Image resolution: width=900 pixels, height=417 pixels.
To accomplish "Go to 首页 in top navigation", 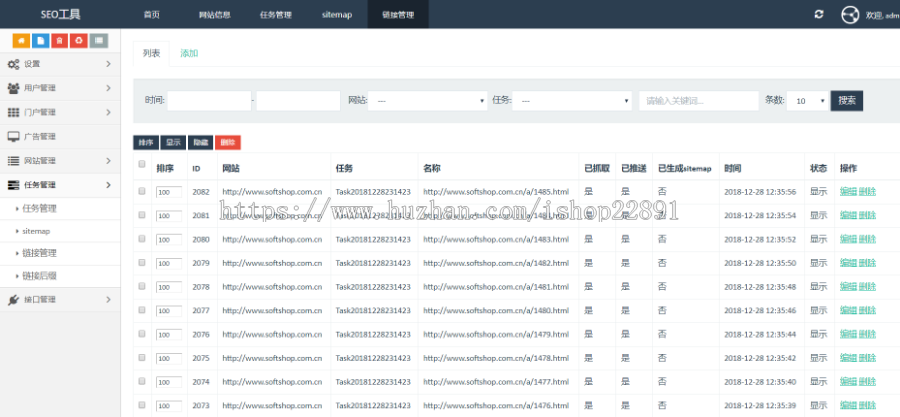I will [152, 15].
